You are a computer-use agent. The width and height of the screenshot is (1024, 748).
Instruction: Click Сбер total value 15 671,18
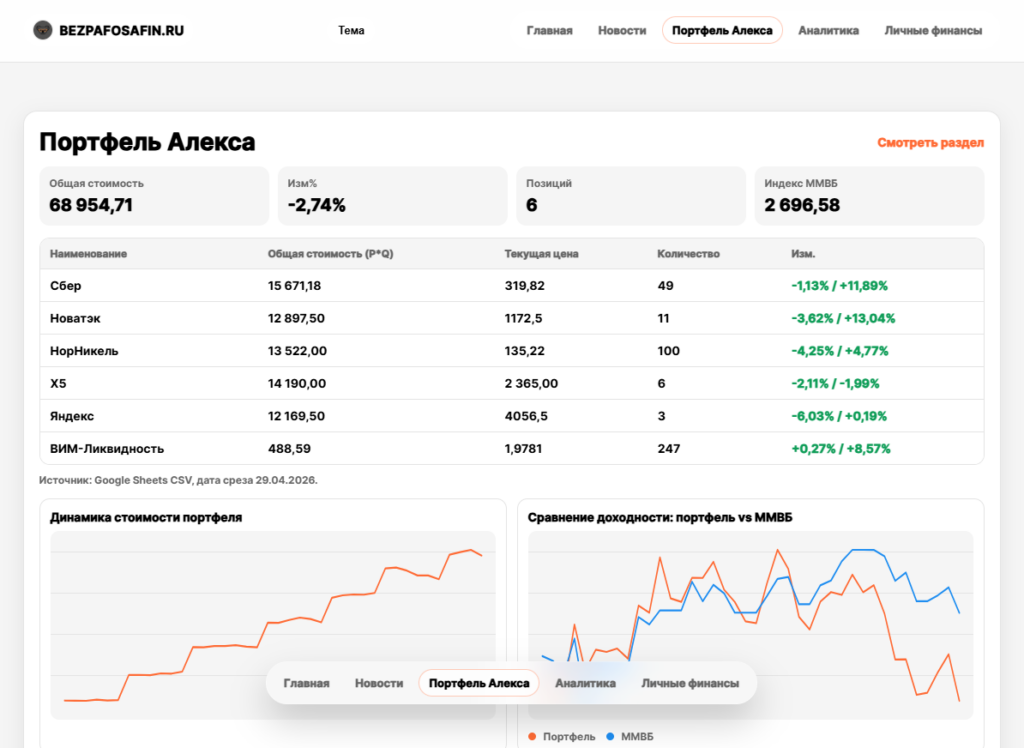click(295, 285)
